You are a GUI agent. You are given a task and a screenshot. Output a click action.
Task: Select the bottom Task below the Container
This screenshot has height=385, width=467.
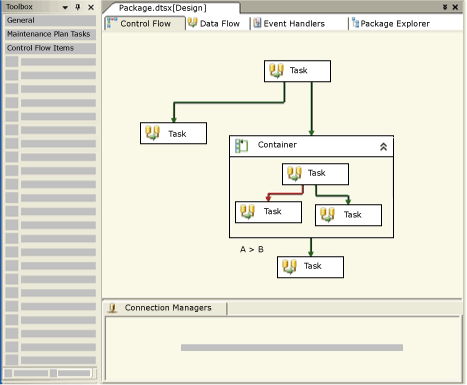point(310,267)
